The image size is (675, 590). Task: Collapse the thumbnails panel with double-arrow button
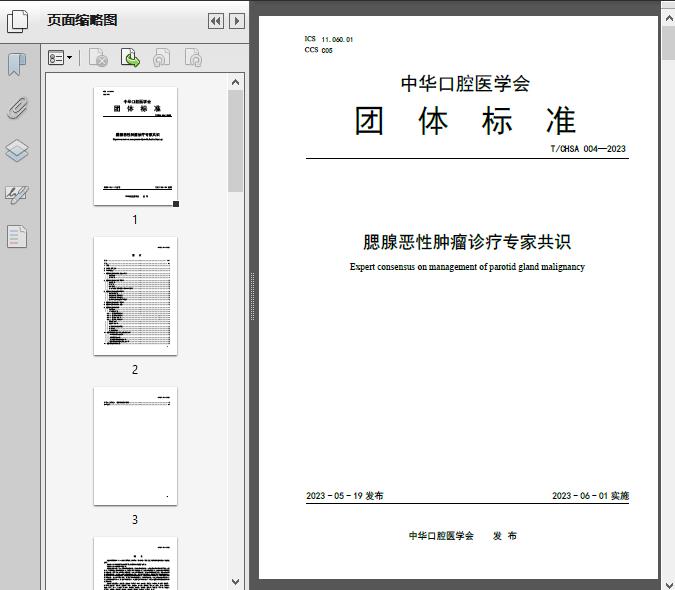216,21
